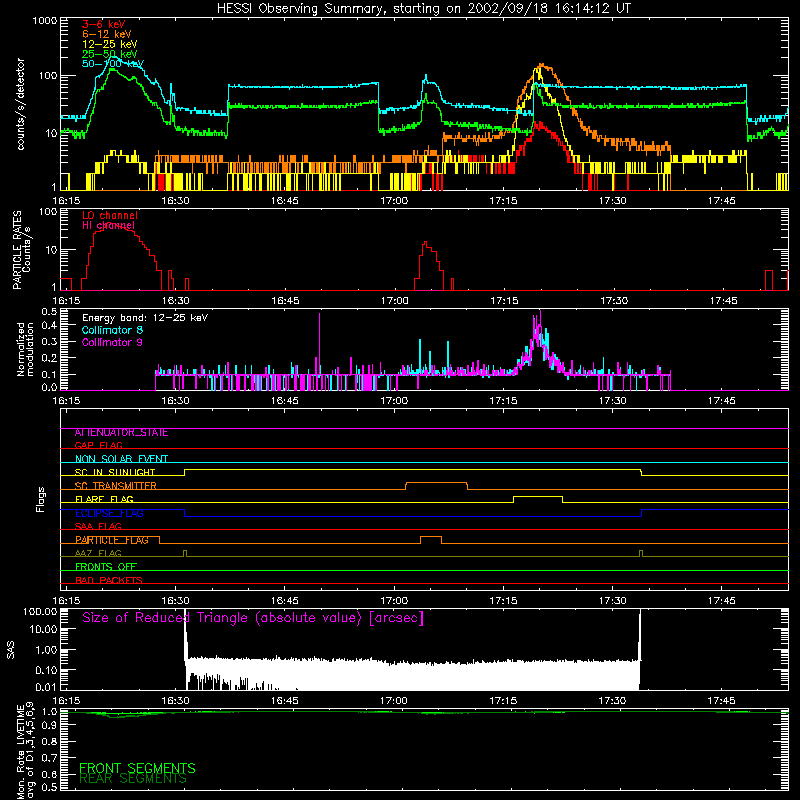Click the 0.9 tick on the livetime axis
Viewport: 800px width, 800px height.
[x=49, y=726]
